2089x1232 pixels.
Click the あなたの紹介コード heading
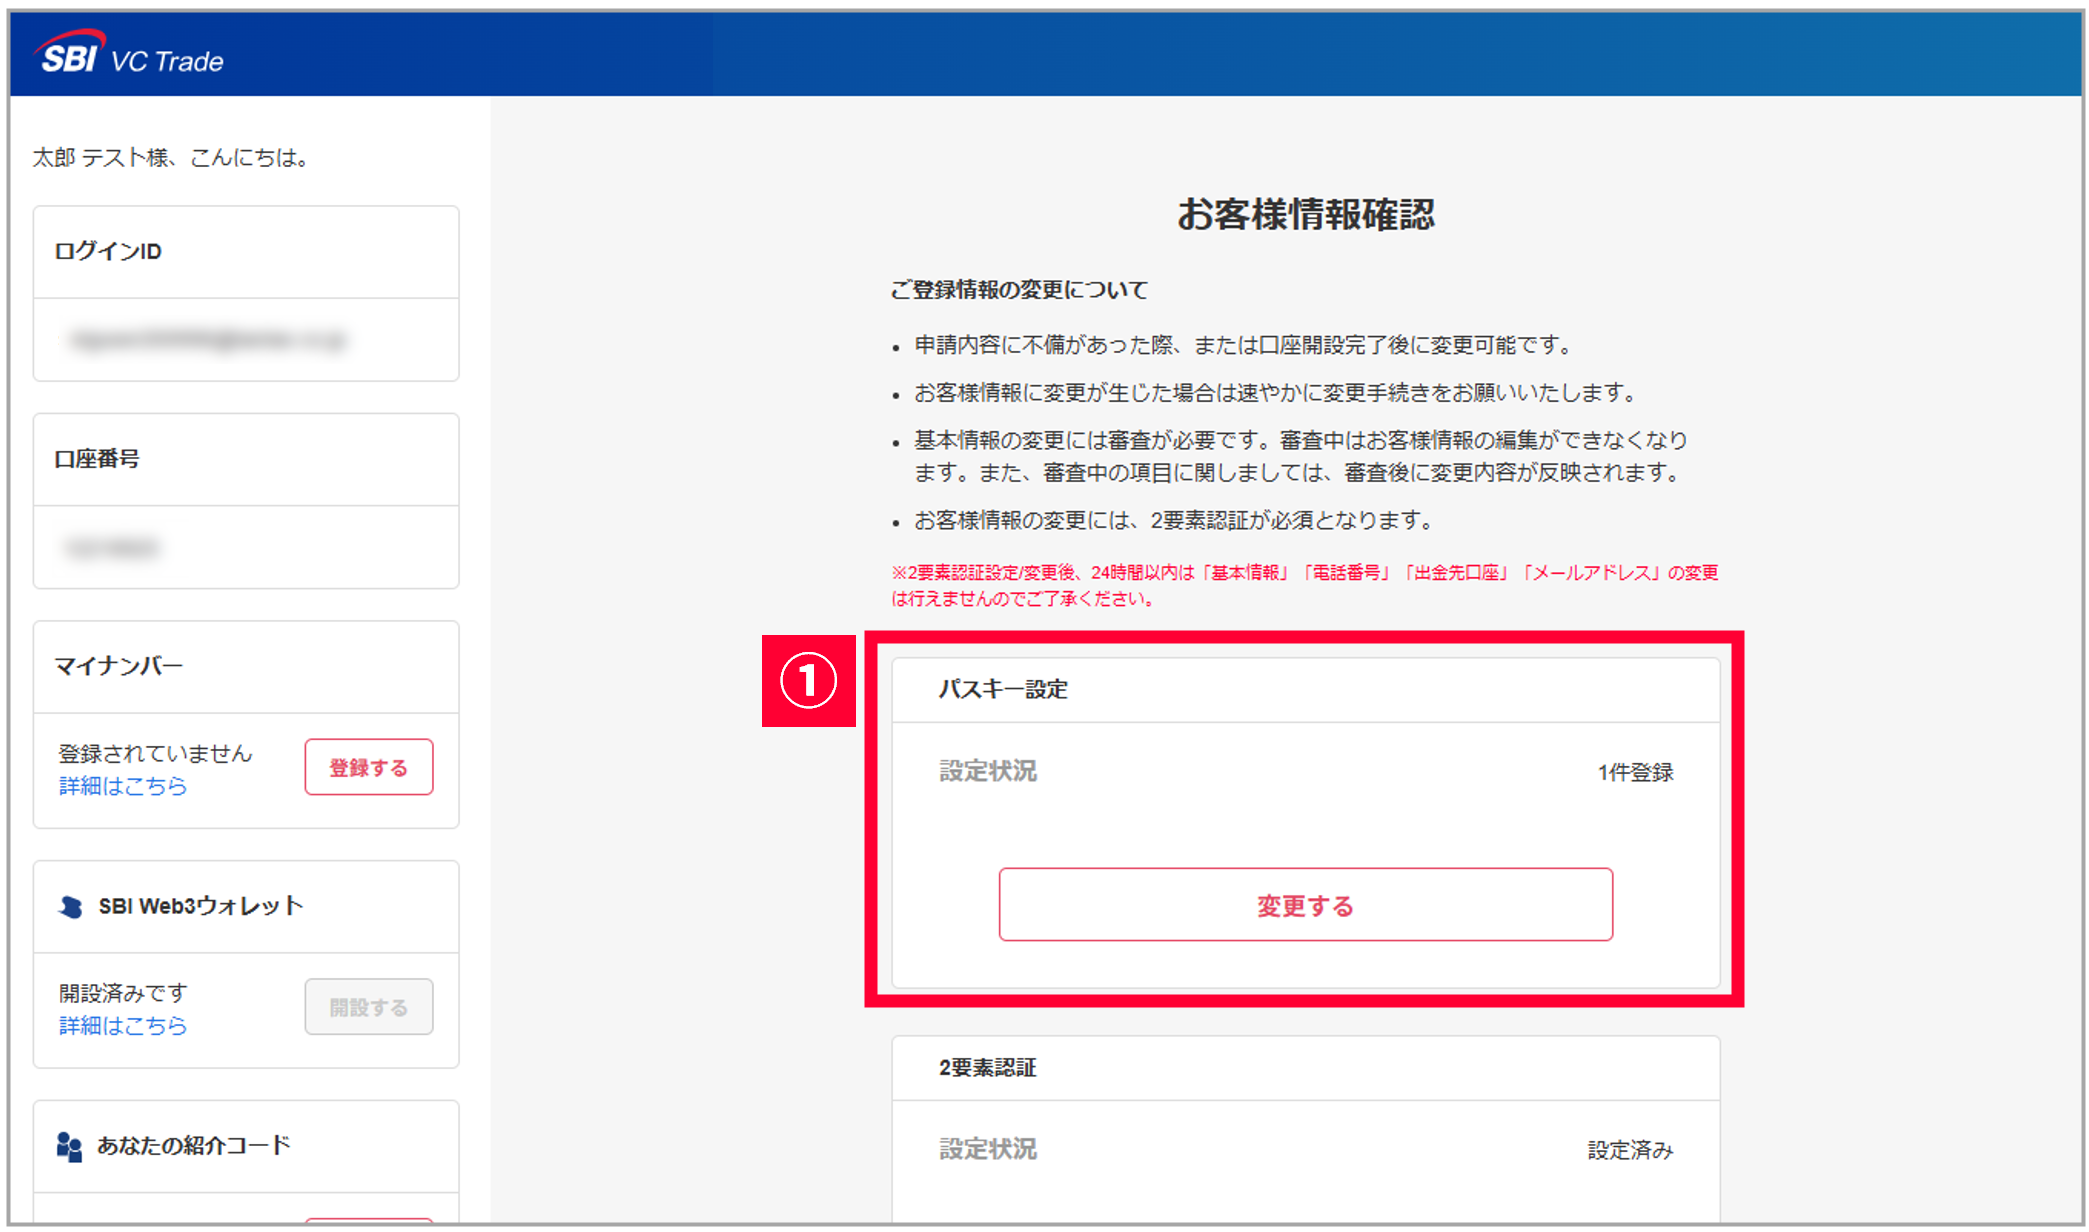(193, 1146)
